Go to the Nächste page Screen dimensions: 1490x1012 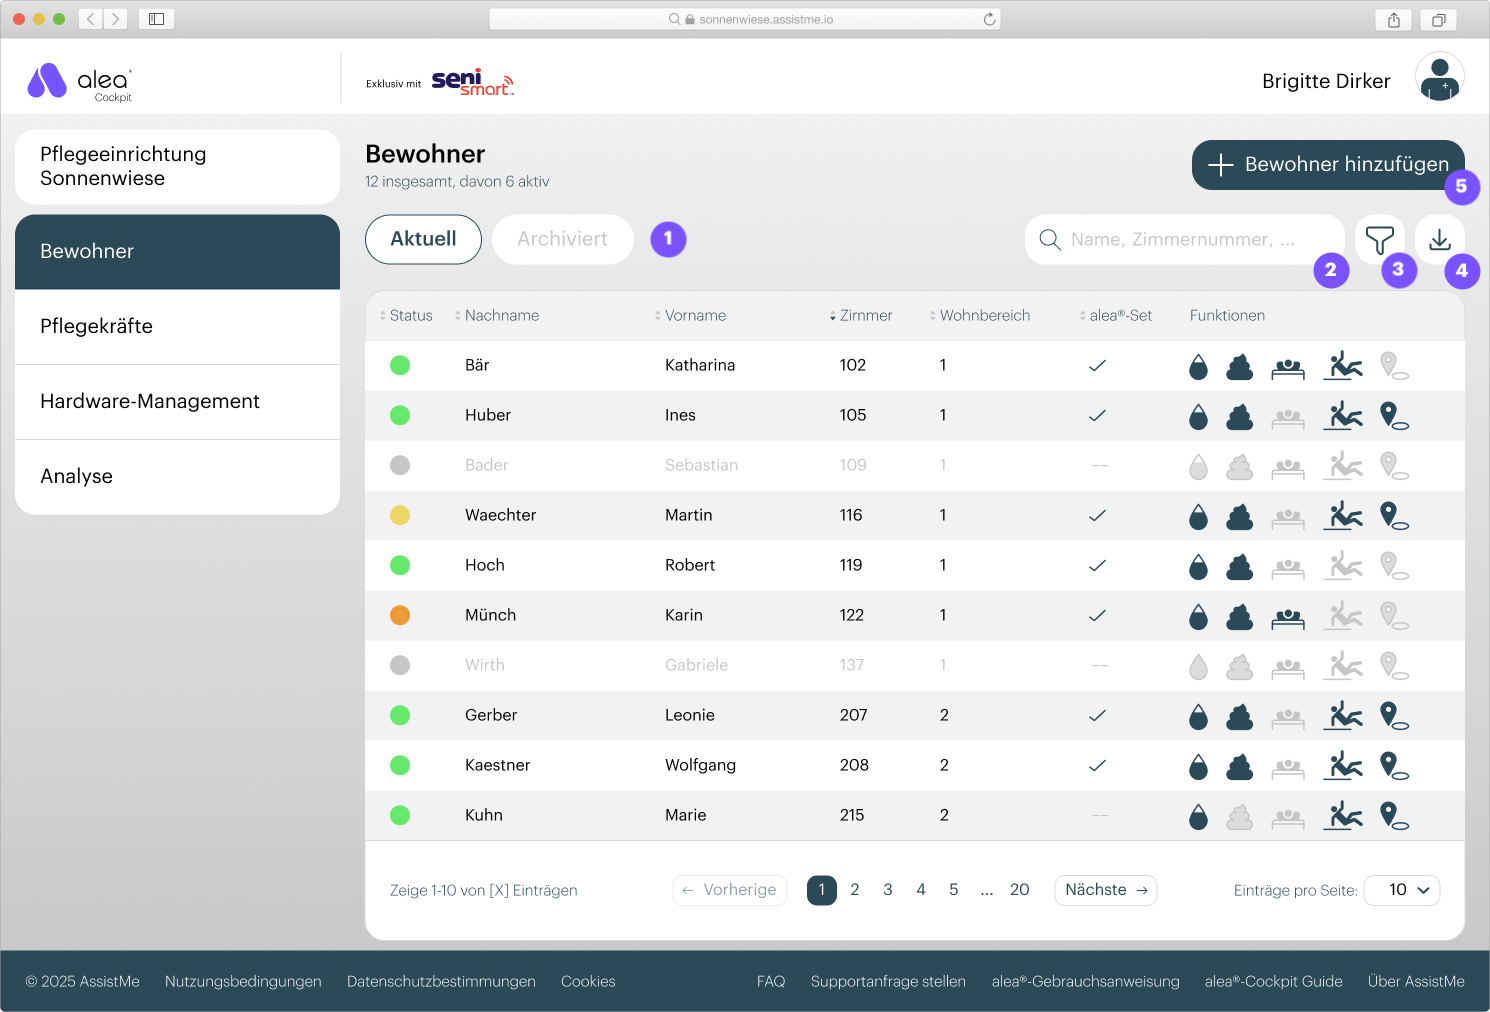(x=1105, y=890)
